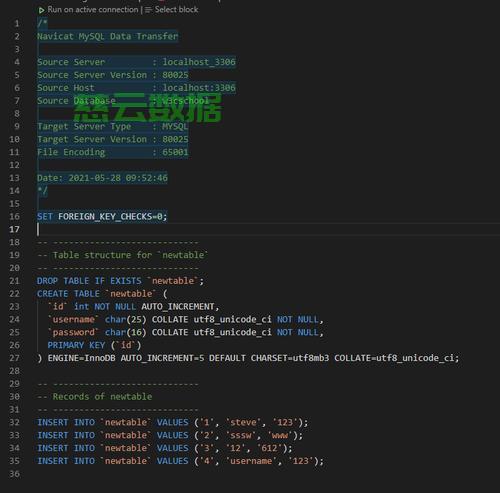
Task: Place cursor on SET FOREIGN_KEY_CHECKS=0 line
Action: [x=102, y=217]
